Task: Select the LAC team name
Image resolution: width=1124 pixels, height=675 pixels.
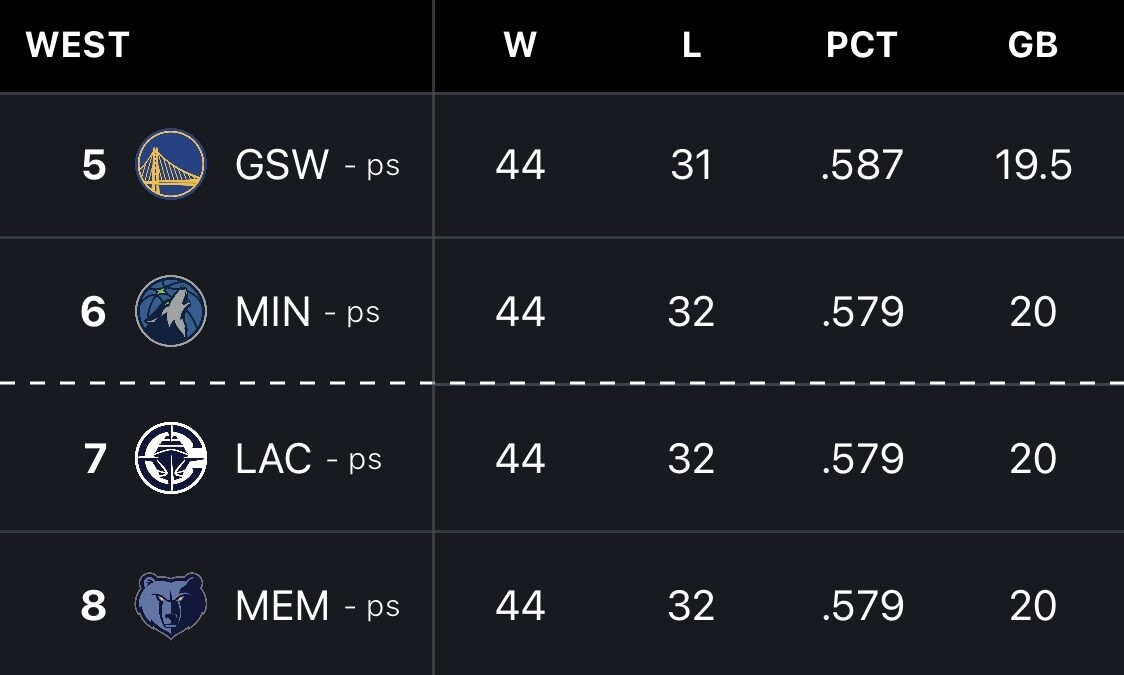Action: (273, 459)
